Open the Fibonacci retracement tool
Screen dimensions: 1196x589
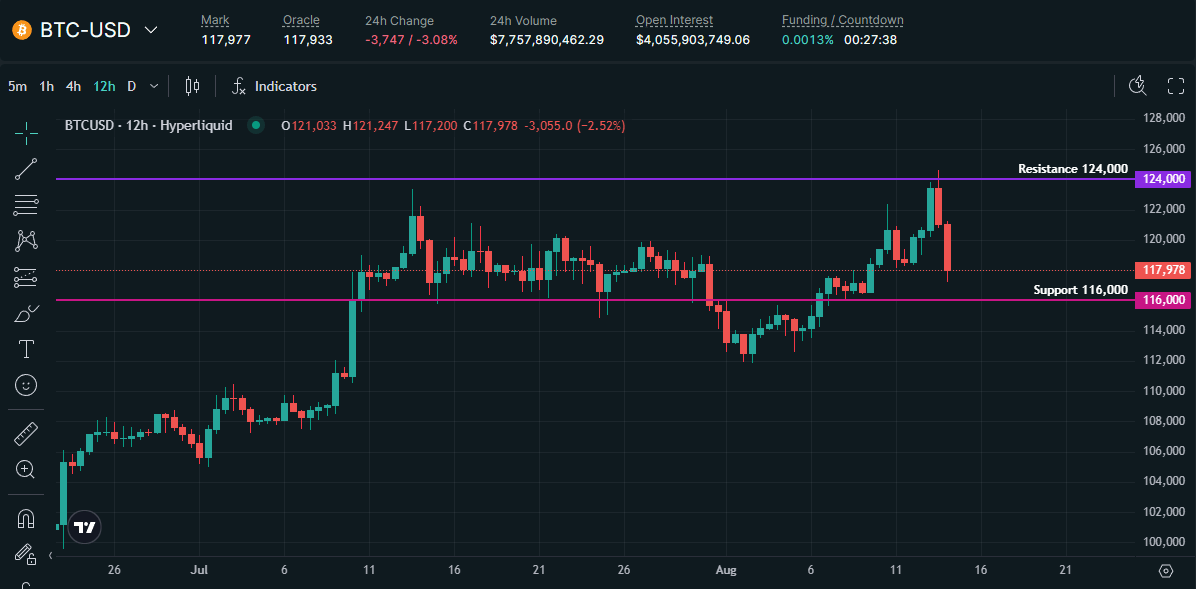pos(26,206)
